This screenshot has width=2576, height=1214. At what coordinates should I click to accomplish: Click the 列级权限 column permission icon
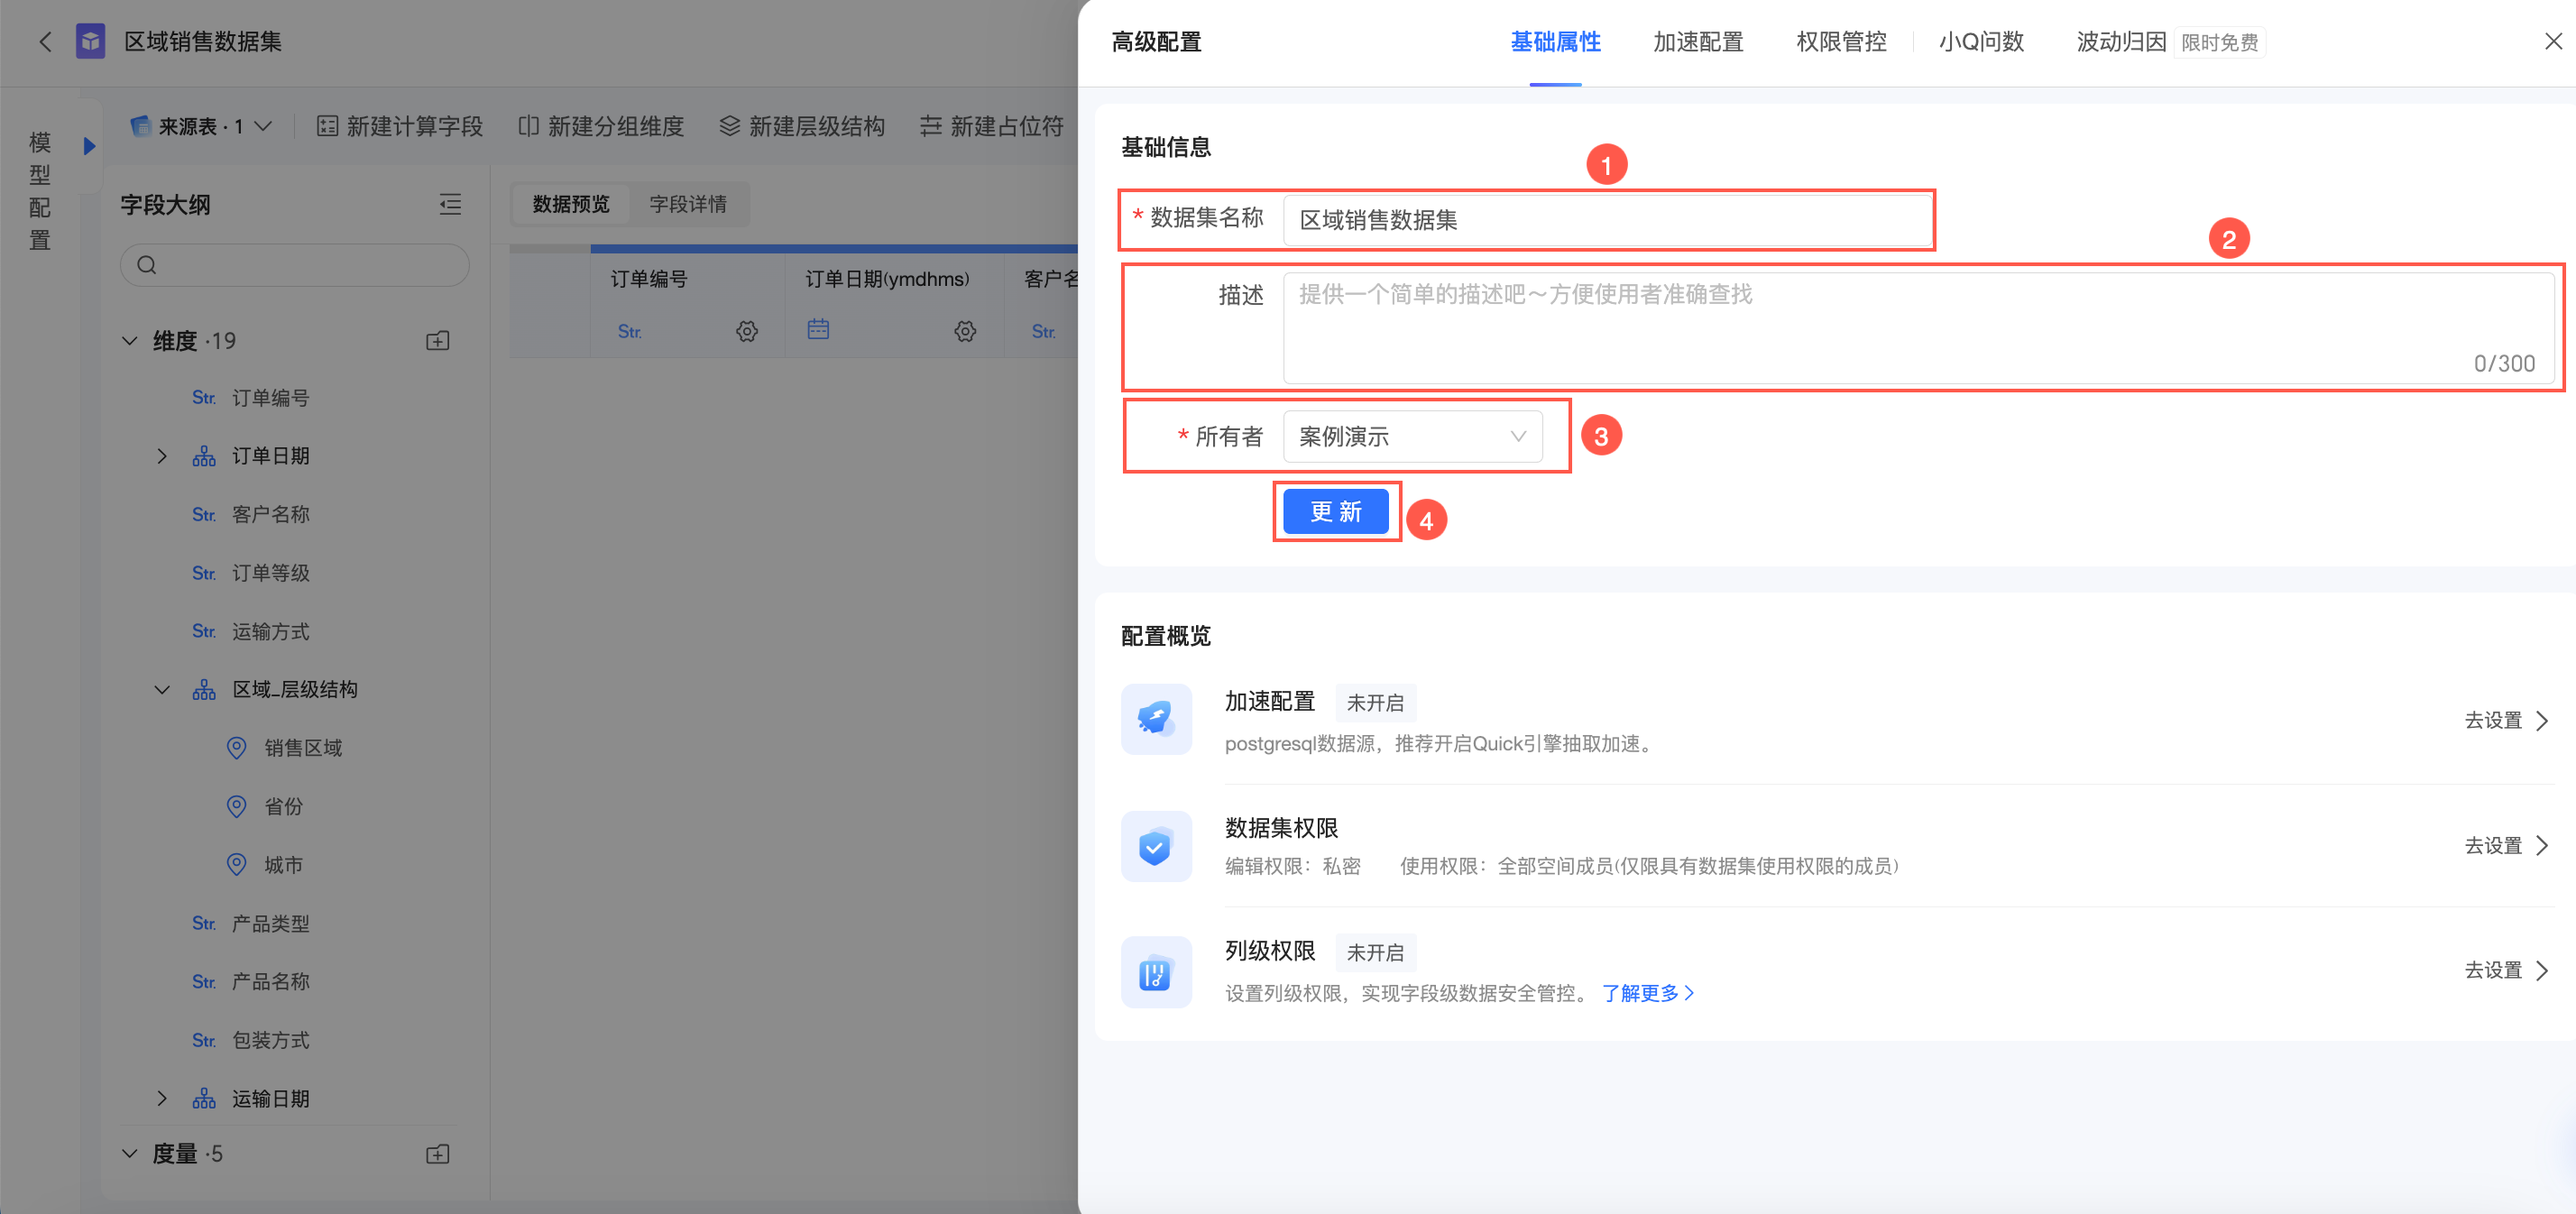tap(1155, 971)
